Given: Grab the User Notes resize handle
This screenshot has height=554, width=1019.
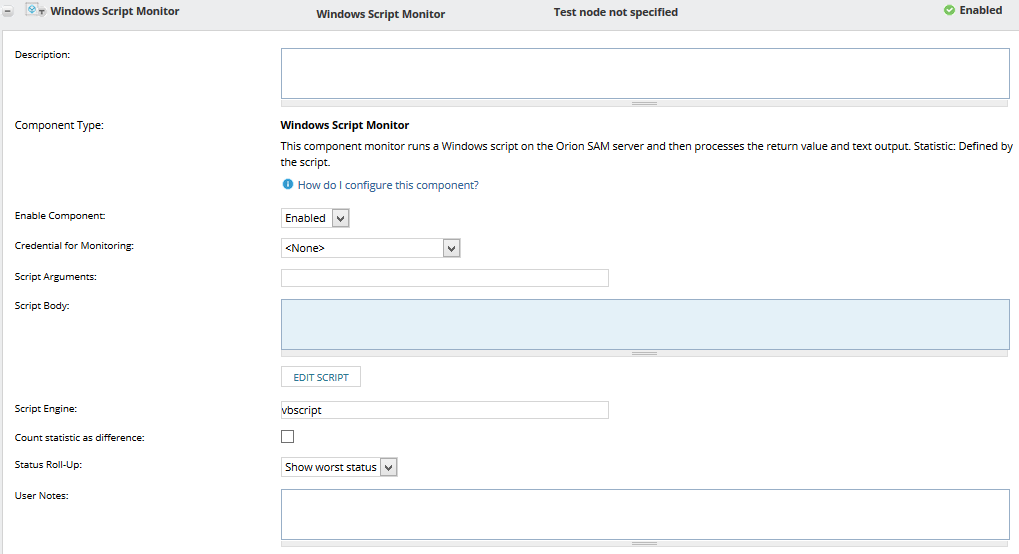Looking at the screenshot, I should click(x=645, y=543).
